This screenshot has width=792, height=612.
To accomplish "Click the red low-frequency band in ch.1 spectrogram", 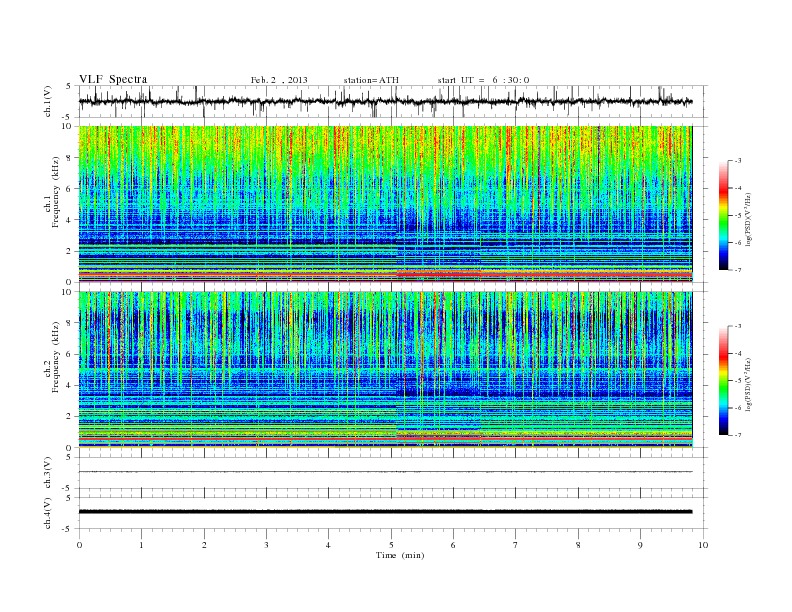I will 385,274.
